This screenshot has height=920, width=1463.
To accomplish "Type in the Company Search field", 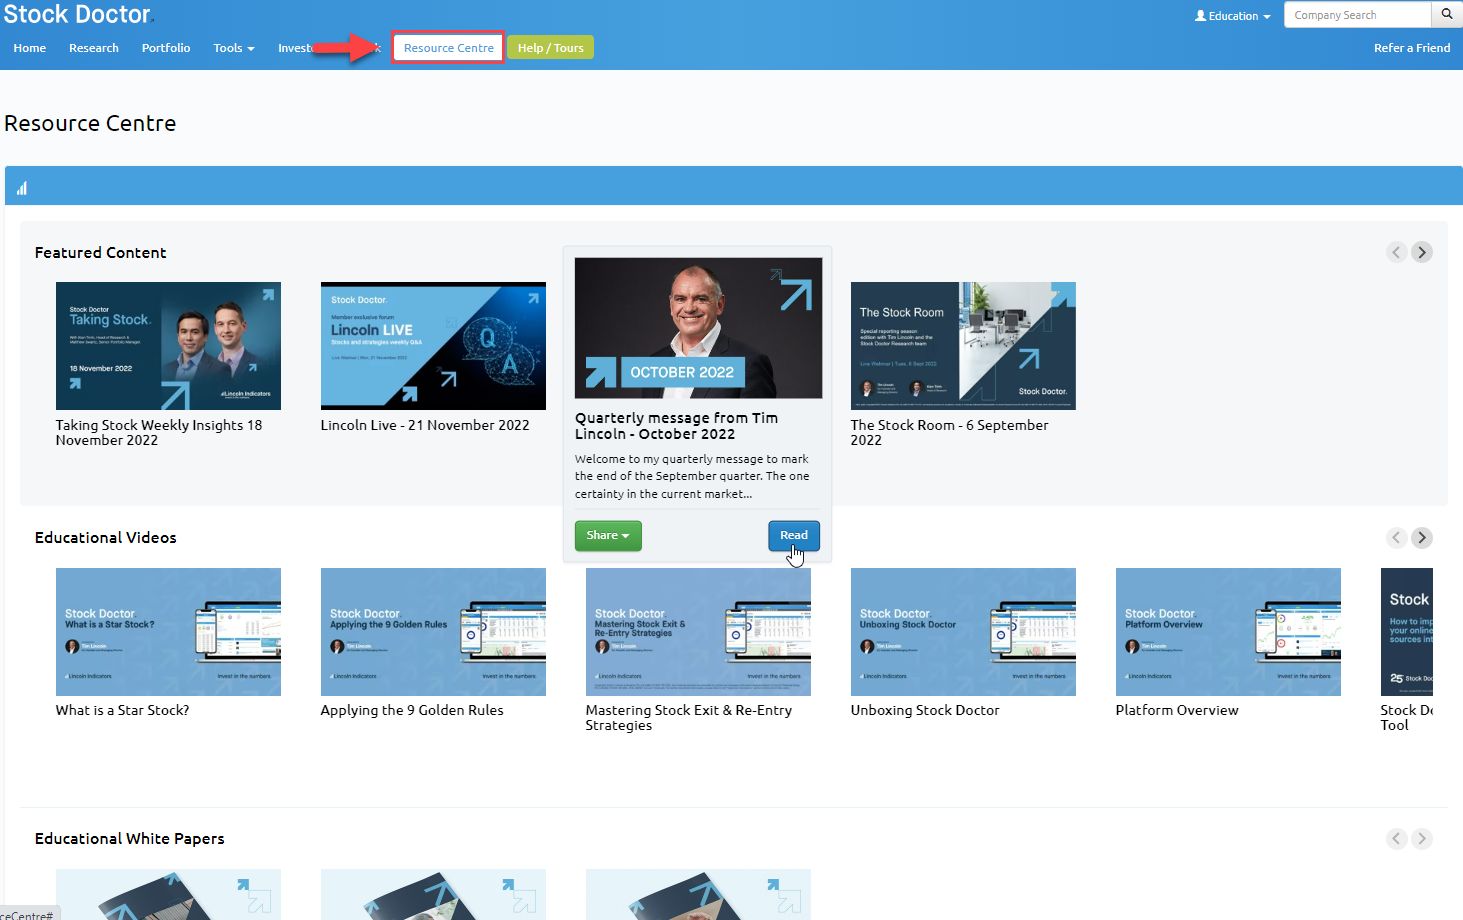I will pos(1357,15).
